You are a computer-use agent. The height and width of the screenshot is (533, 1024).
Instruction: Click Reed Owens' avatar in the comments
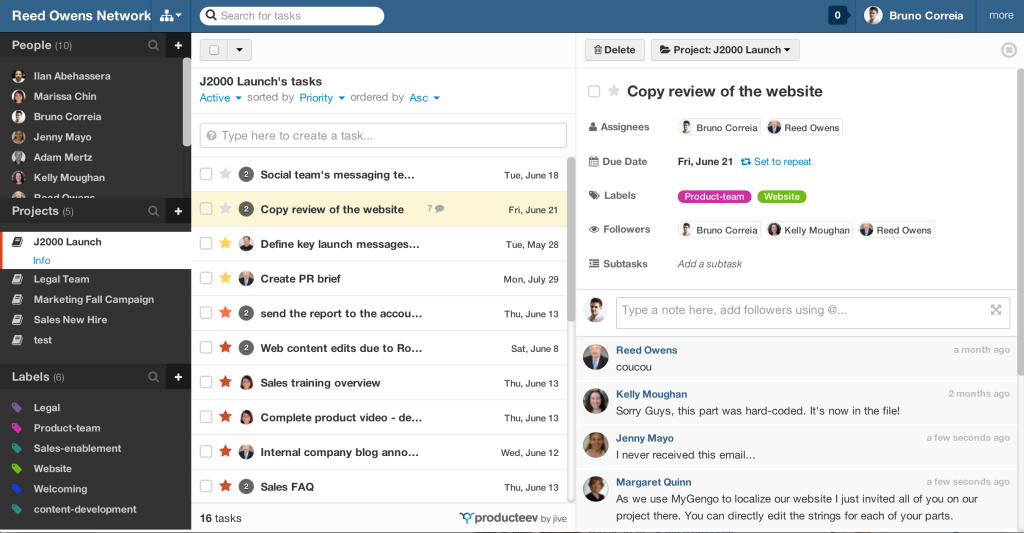(596, 357)
